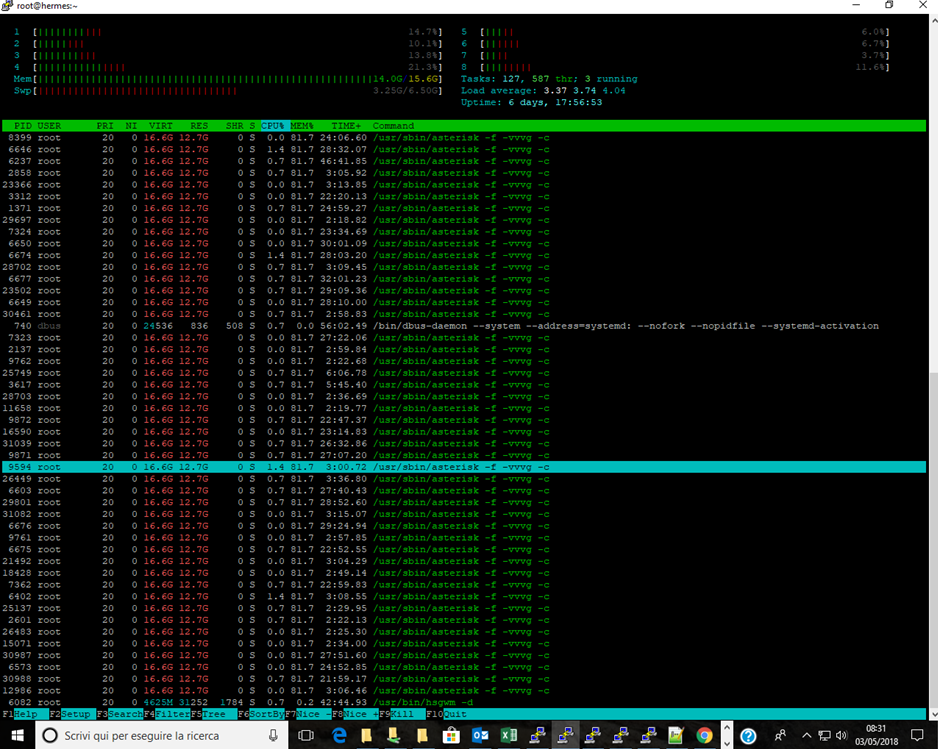Open the network icon in the system tray
Image resolution: width=938 pixels, height=749 pixels.
[824, 735]
